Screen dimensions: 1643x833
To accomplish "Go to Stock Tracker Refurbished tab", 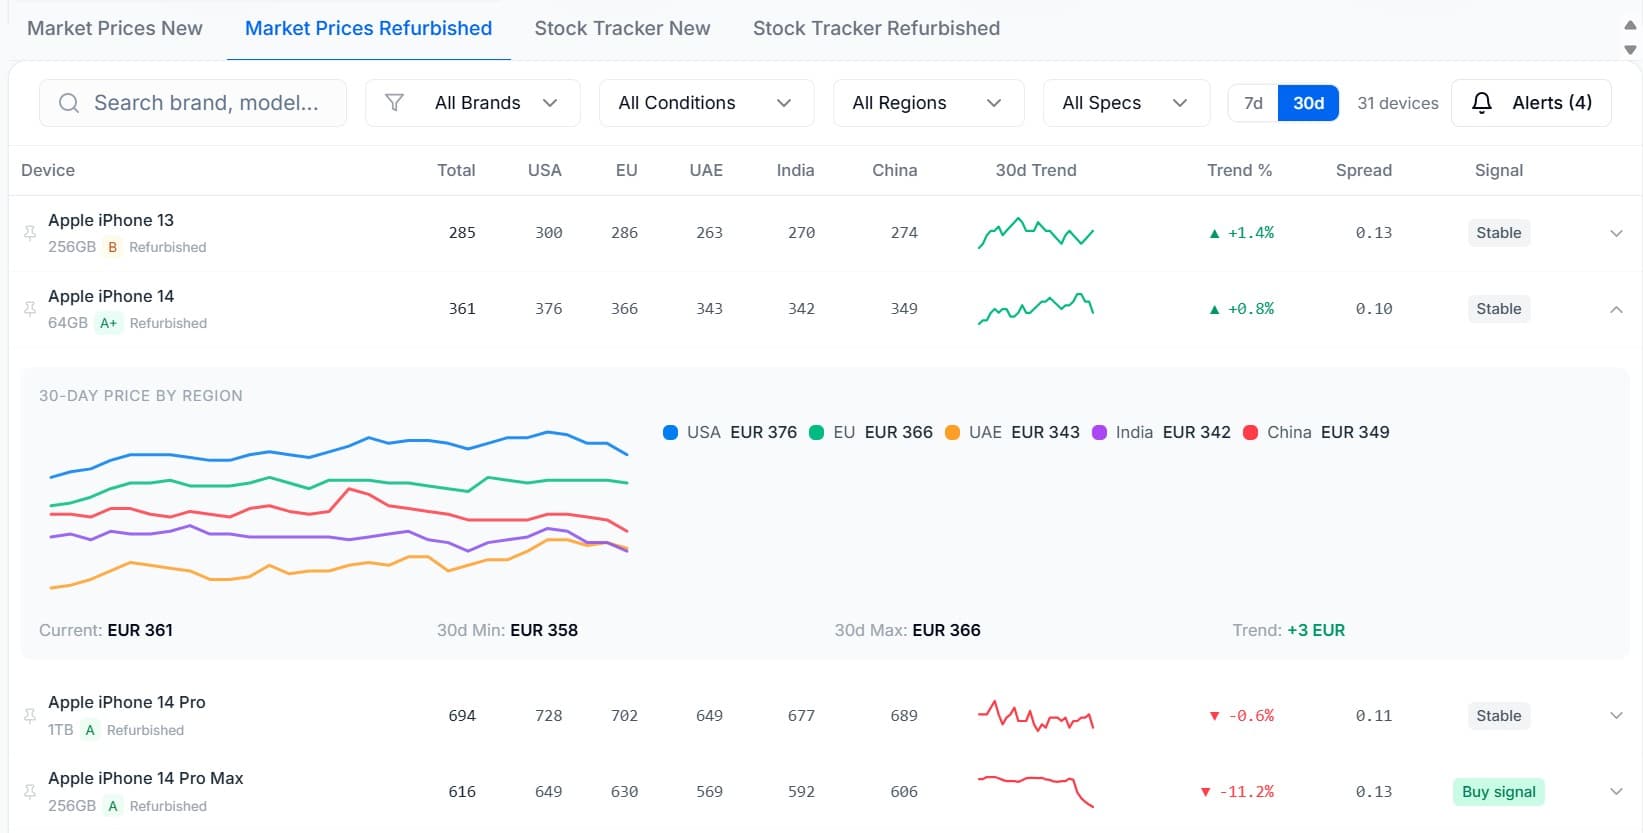I will [x=876, y=28].
